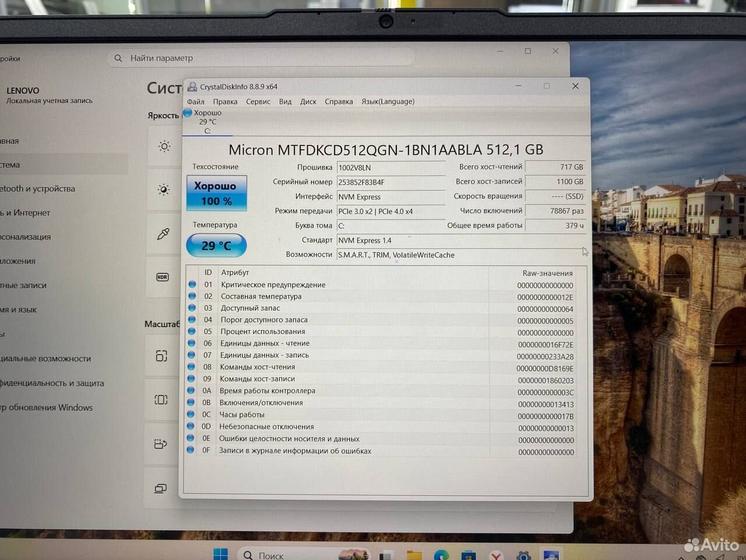Click the Интерфейс field showing NVM Express
Image resolution: width=746 pixels, height=560 pixels.
(x=391, y=197)
